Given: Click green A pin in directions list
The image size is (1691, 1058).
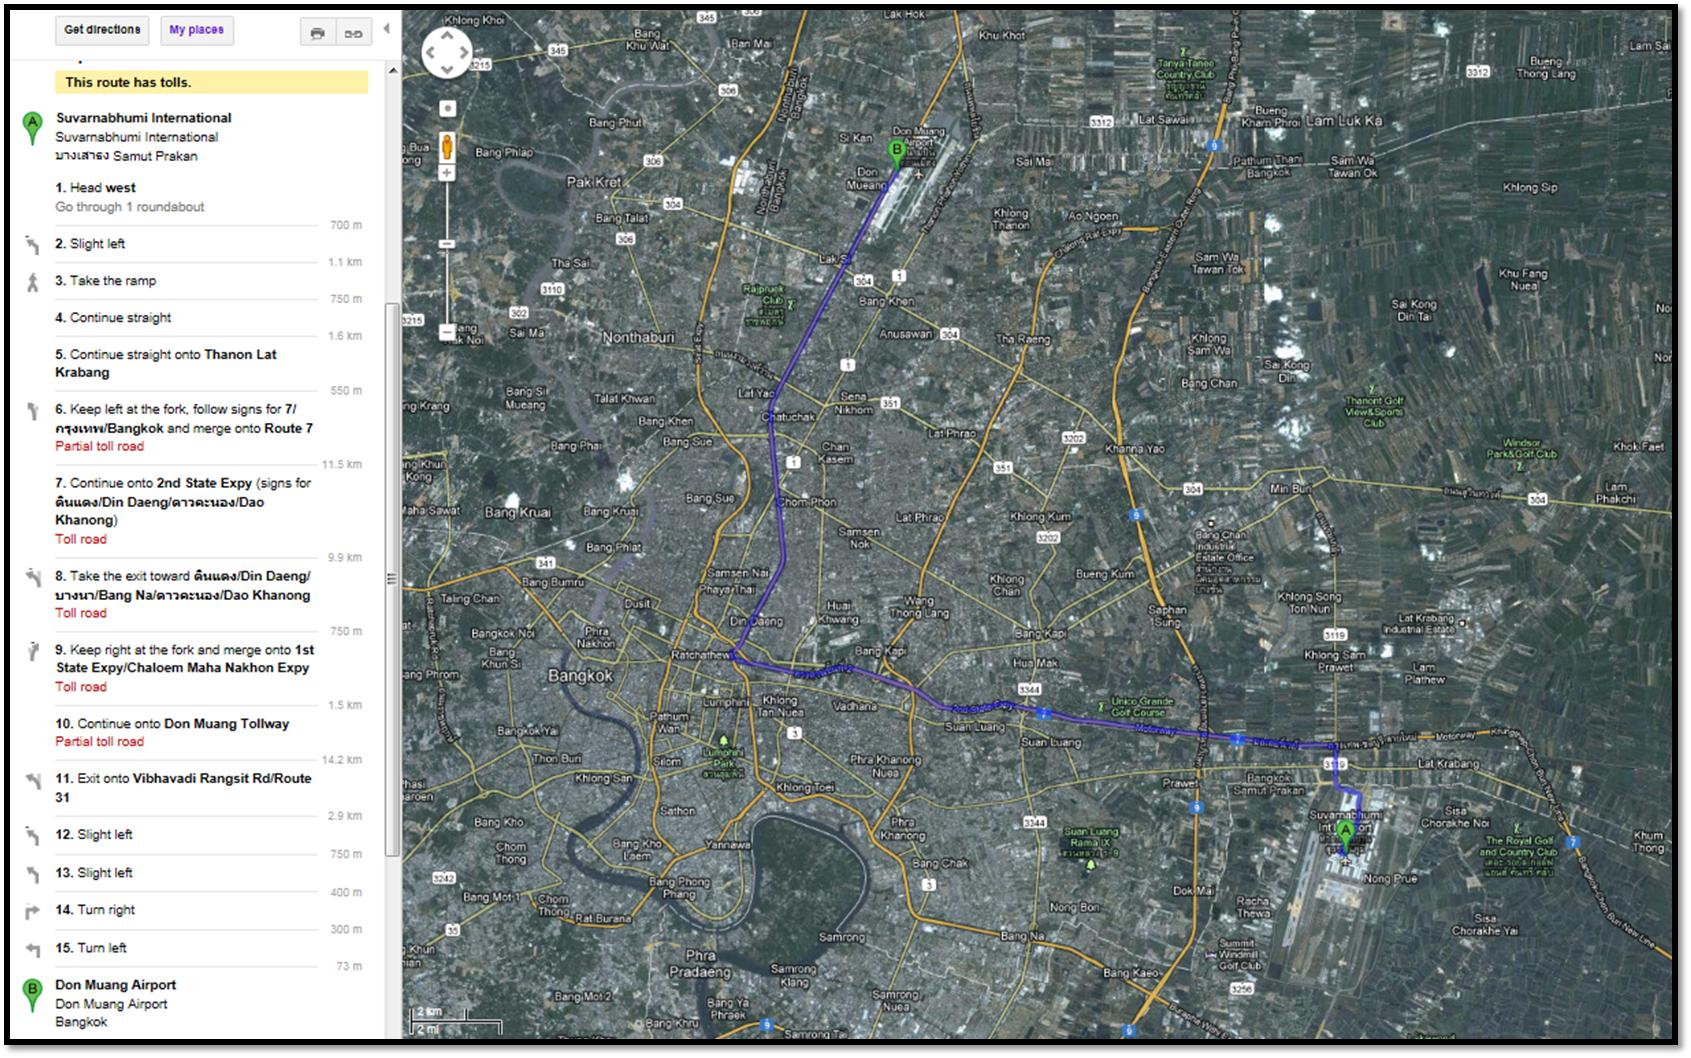Looking at the screenshot, I should pyautogui.click(x=33, y=128).
